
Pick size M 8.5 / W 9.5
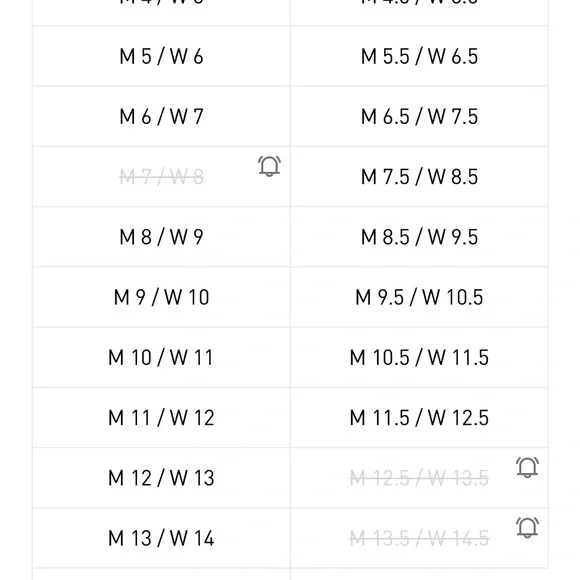point(419,237)
